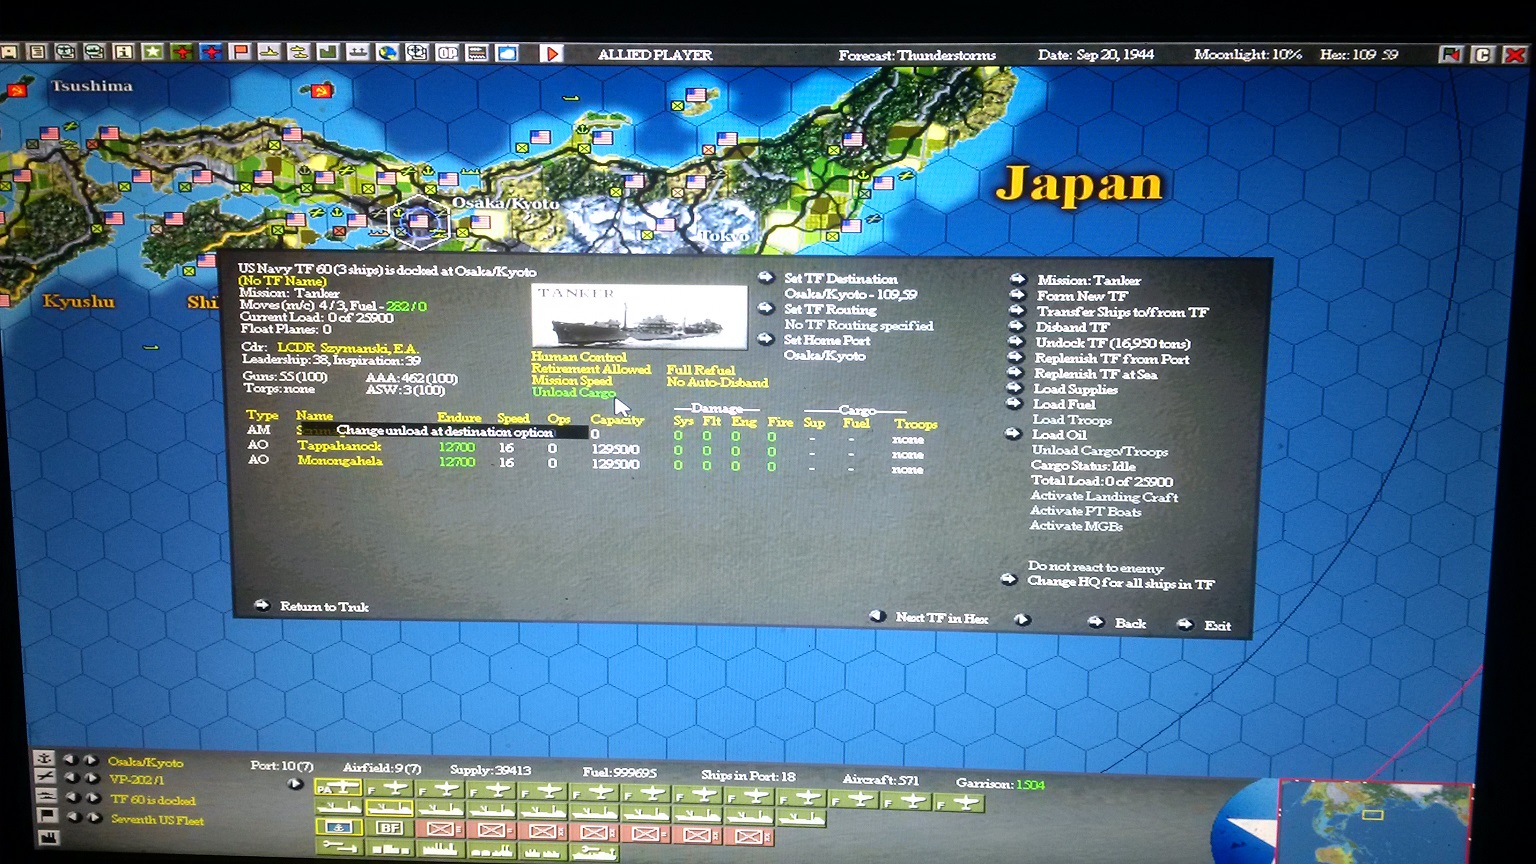Choose Set Home Port

(x=826, y=340)
